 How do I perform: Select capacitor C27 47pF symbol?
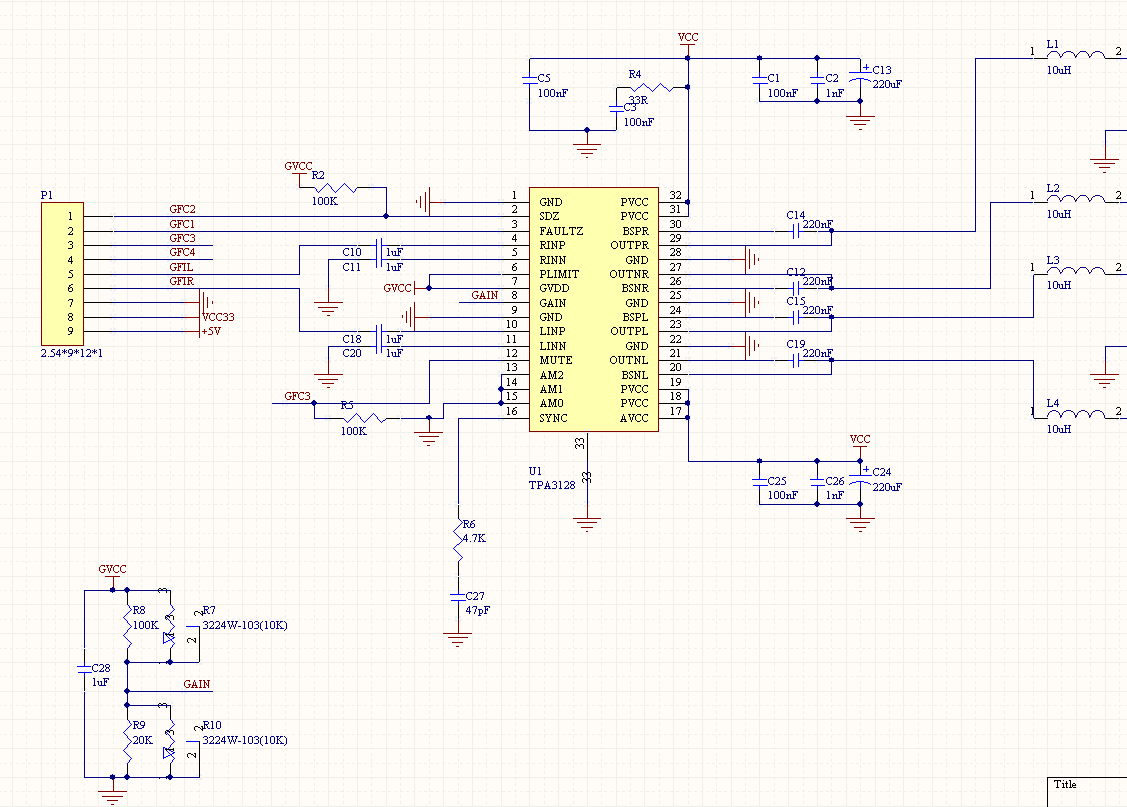(x=458, y=597)
